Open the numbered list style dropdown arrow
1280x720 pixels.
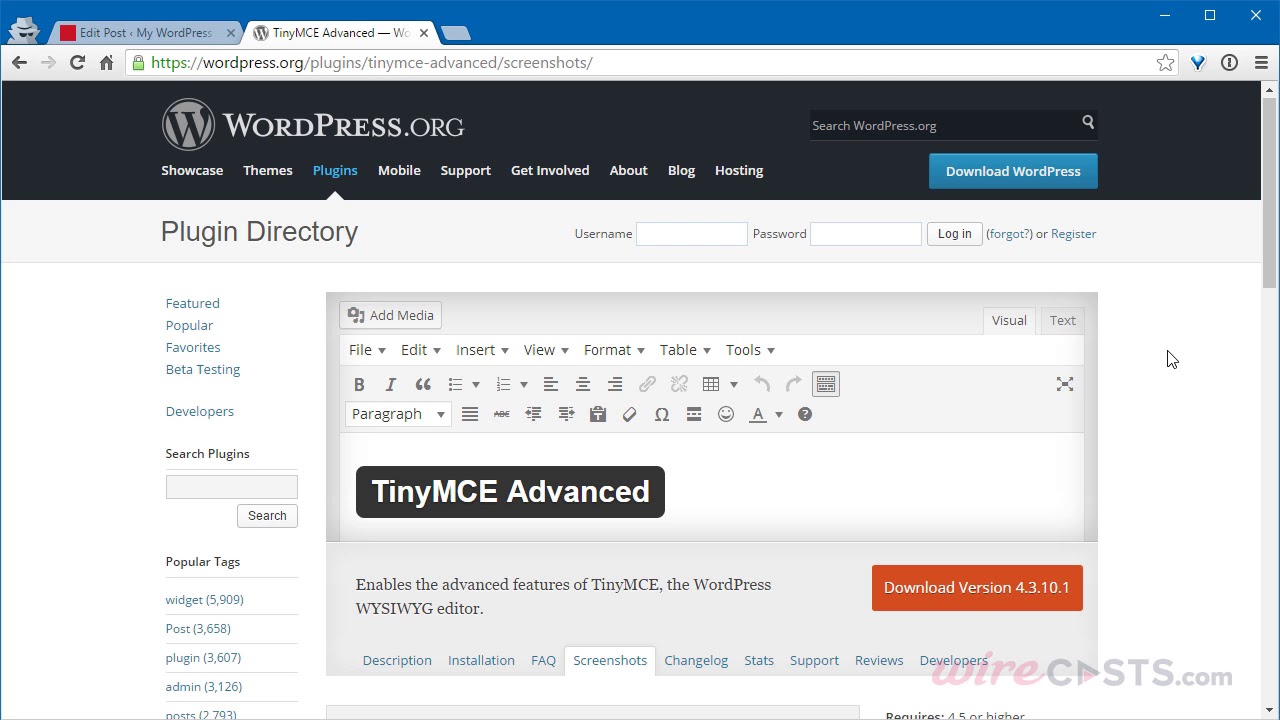(x=524, y=385)
